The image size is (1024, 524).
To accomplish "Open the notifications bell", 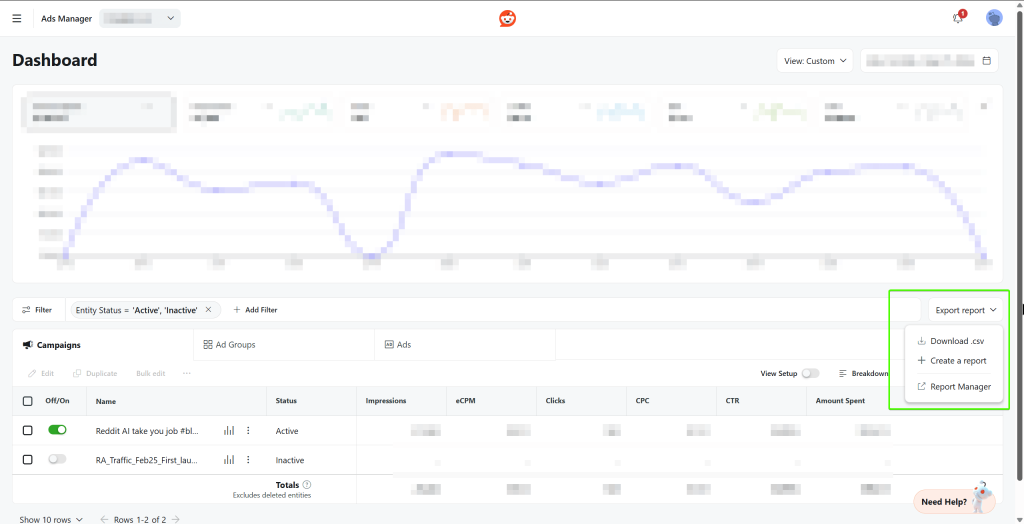I will point(958,18).
